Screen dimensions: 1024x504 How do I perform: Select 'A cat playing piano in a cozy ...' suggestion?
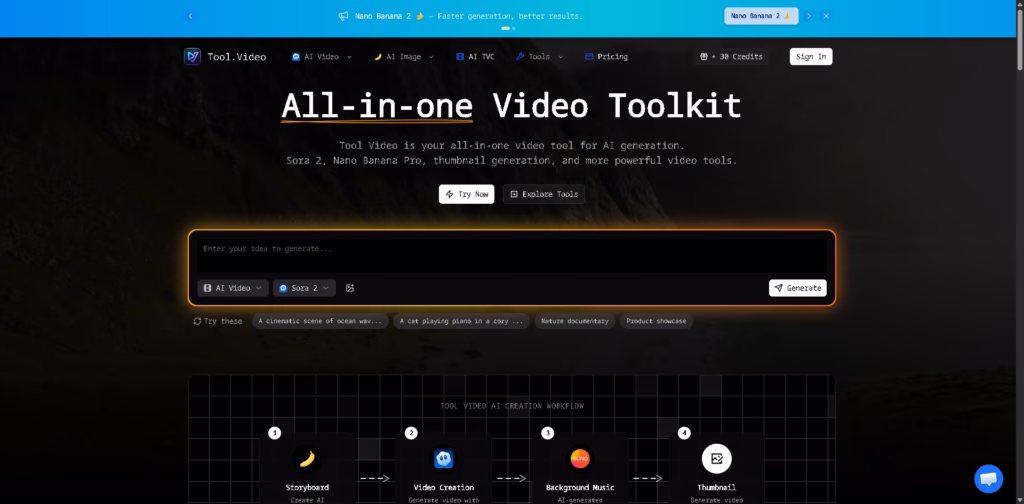click(x=461, y=321)
